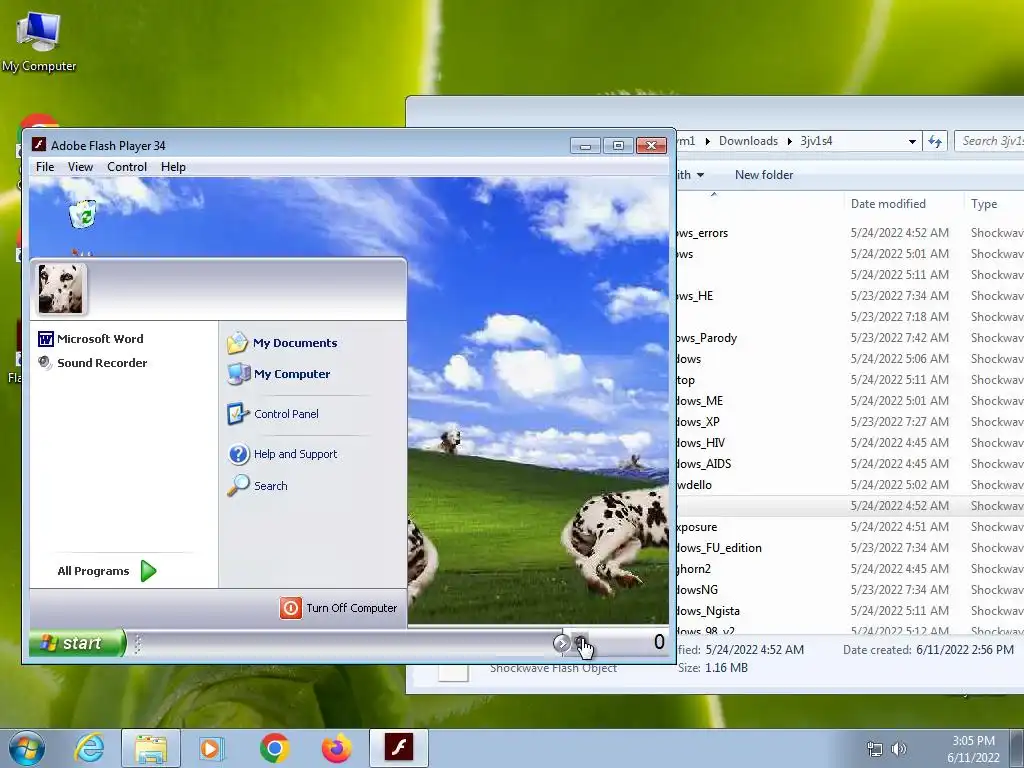Screen dimensions: 1024x768
Task: Expand All Programs with the green arrow
Action: [x=148, y=571]
